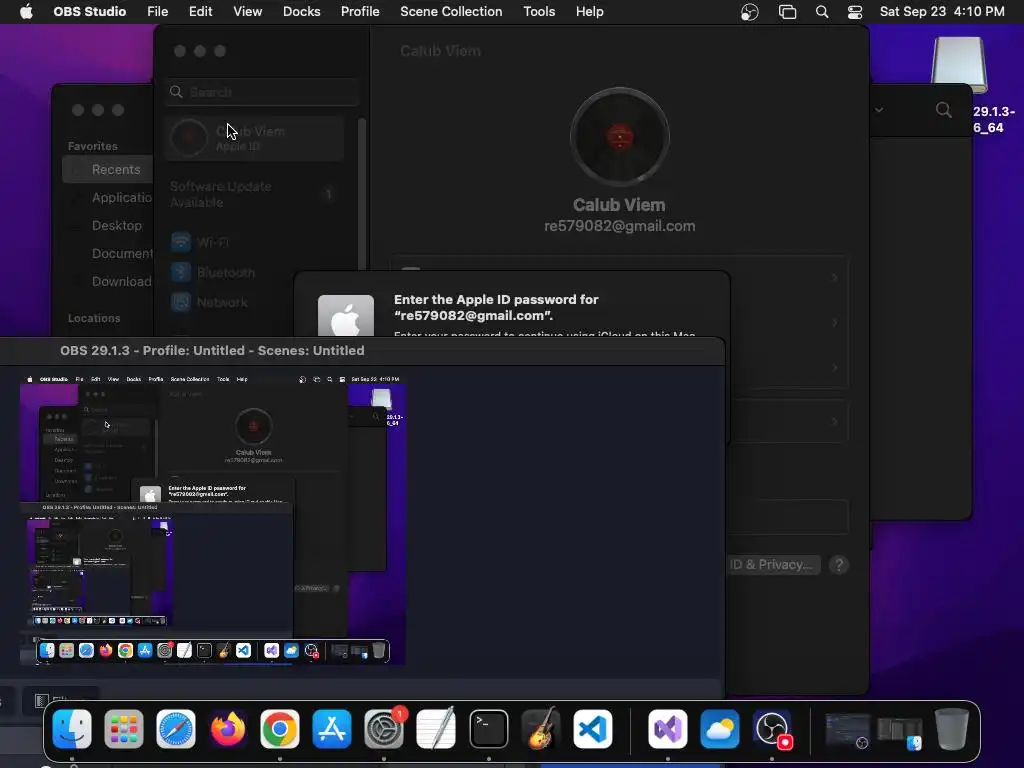The height and width of the screenshot is (768, 1024).
Task: Open the Profile menu
Action: [x=360, y=12]
